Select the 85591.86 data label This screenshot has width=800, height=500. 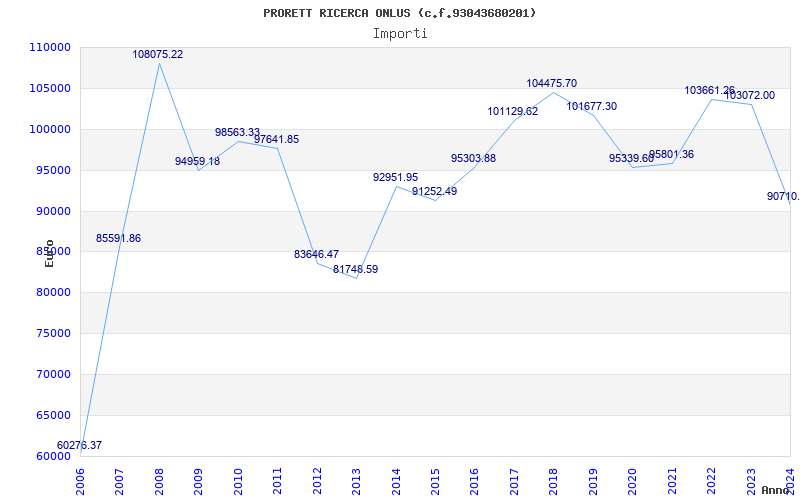pyautogui.click(x=118, y=238)
